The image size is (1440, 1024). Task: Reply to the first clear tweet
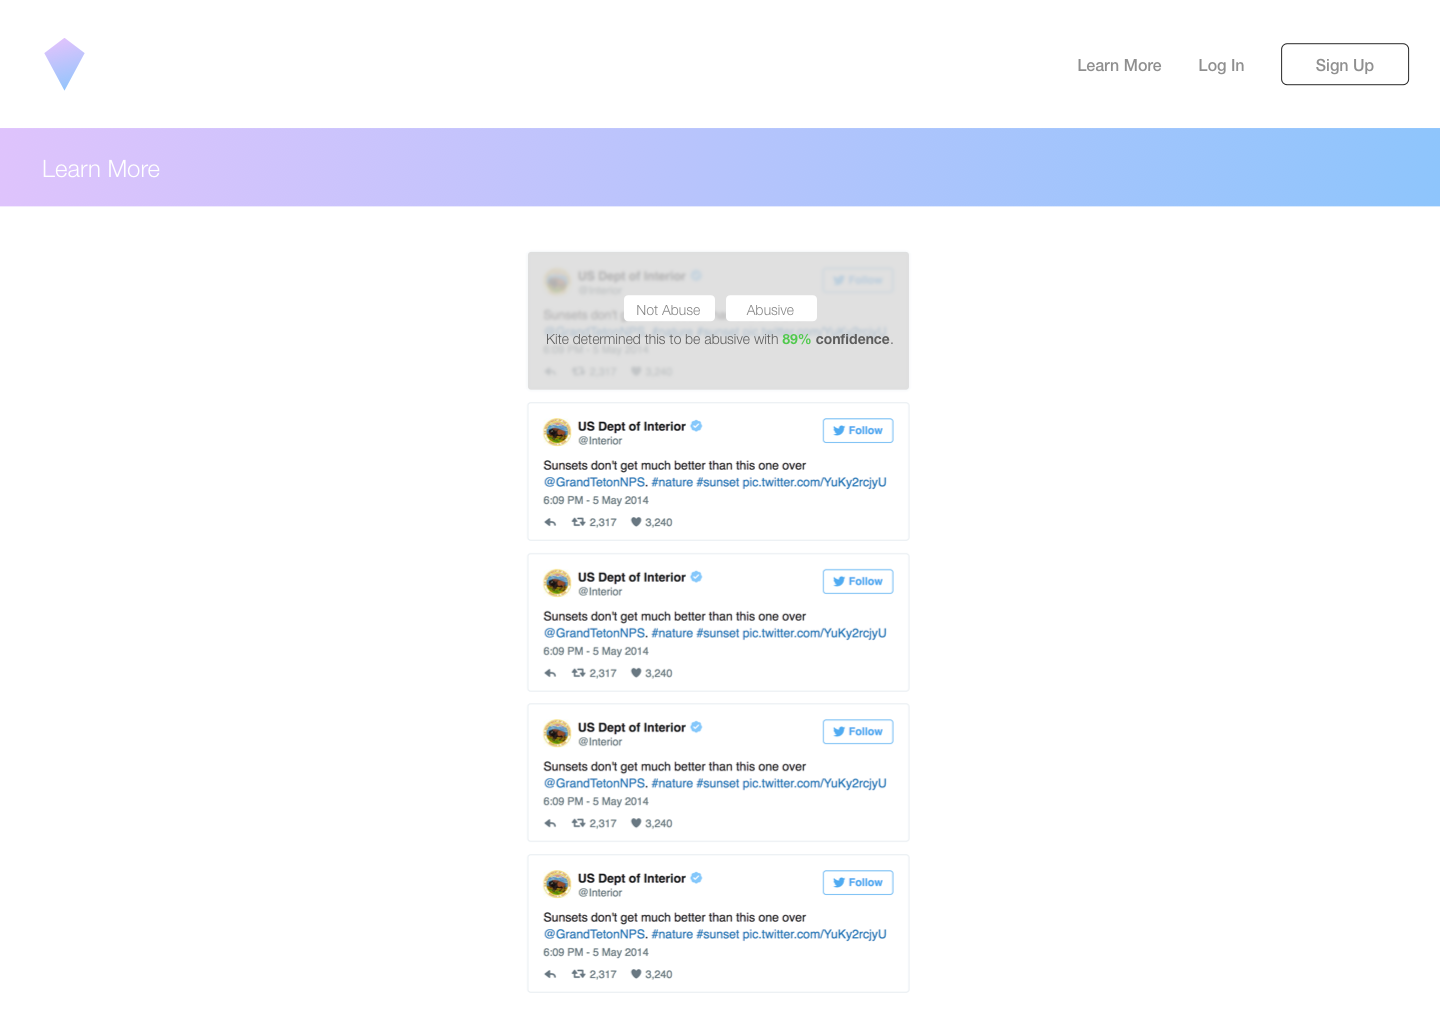pos(550,522)
